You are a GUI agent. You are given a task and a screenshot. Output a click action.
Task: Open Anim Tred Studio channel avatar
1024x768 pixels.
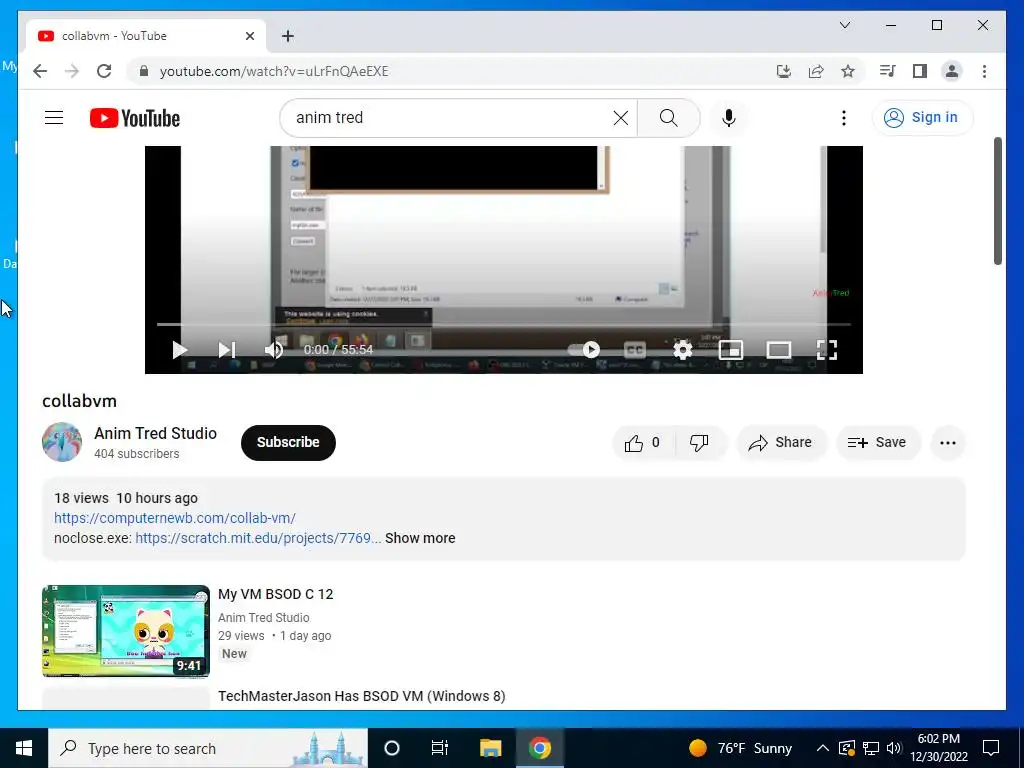click(62, 442)
